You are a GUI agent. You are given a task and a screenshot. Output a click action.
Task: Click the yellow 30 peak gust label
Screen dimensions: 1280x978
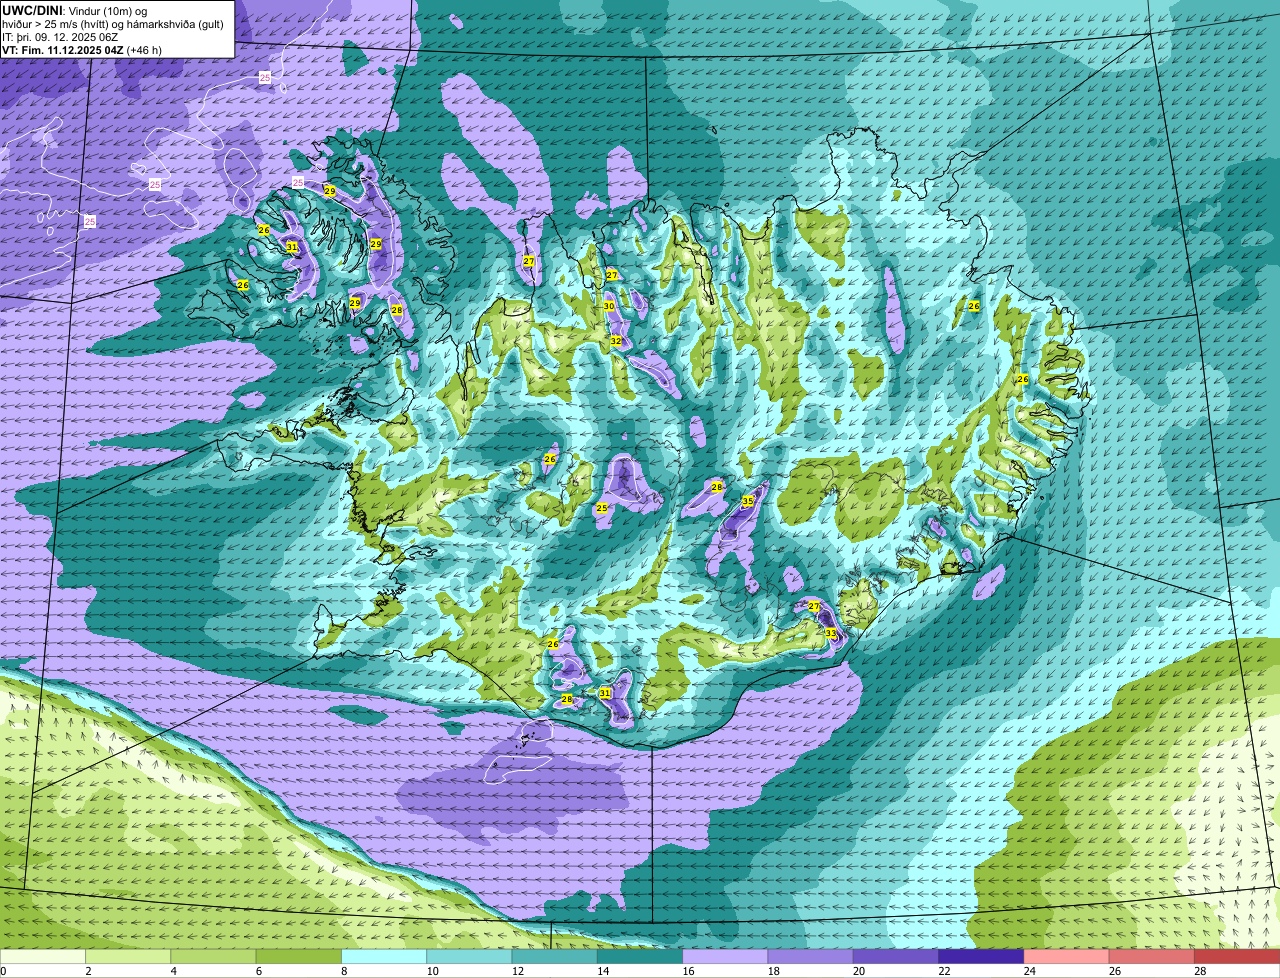[609, 306]
